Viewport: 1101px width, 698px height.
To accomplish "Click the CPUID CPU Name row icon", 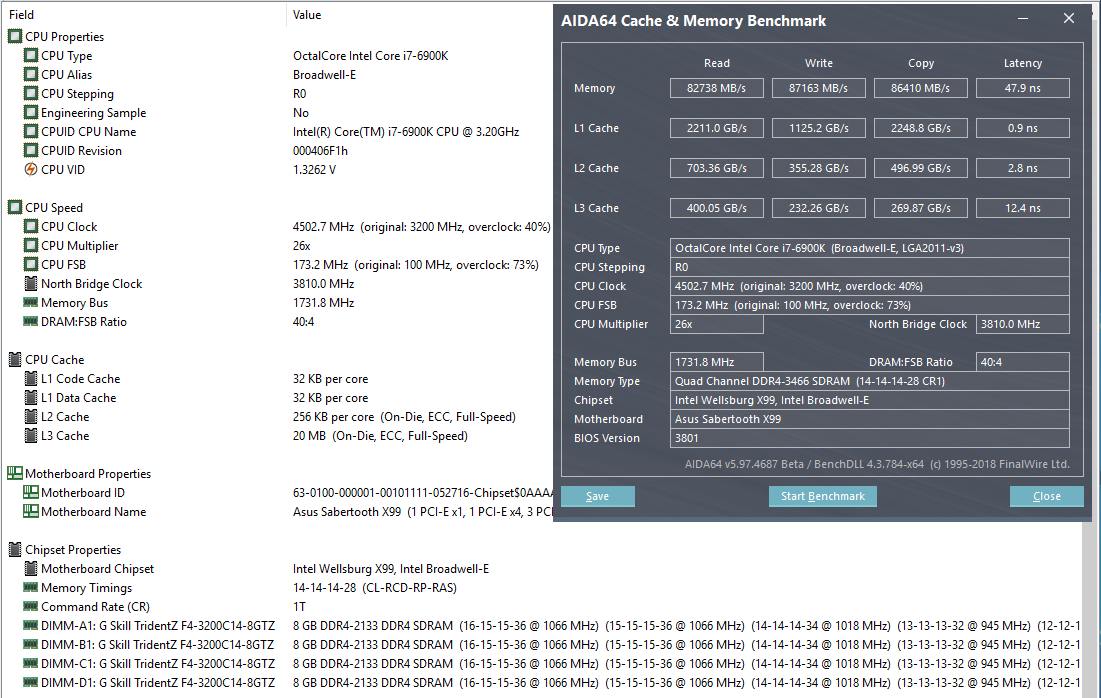I will pyautogui.click(x=31, y=131).
